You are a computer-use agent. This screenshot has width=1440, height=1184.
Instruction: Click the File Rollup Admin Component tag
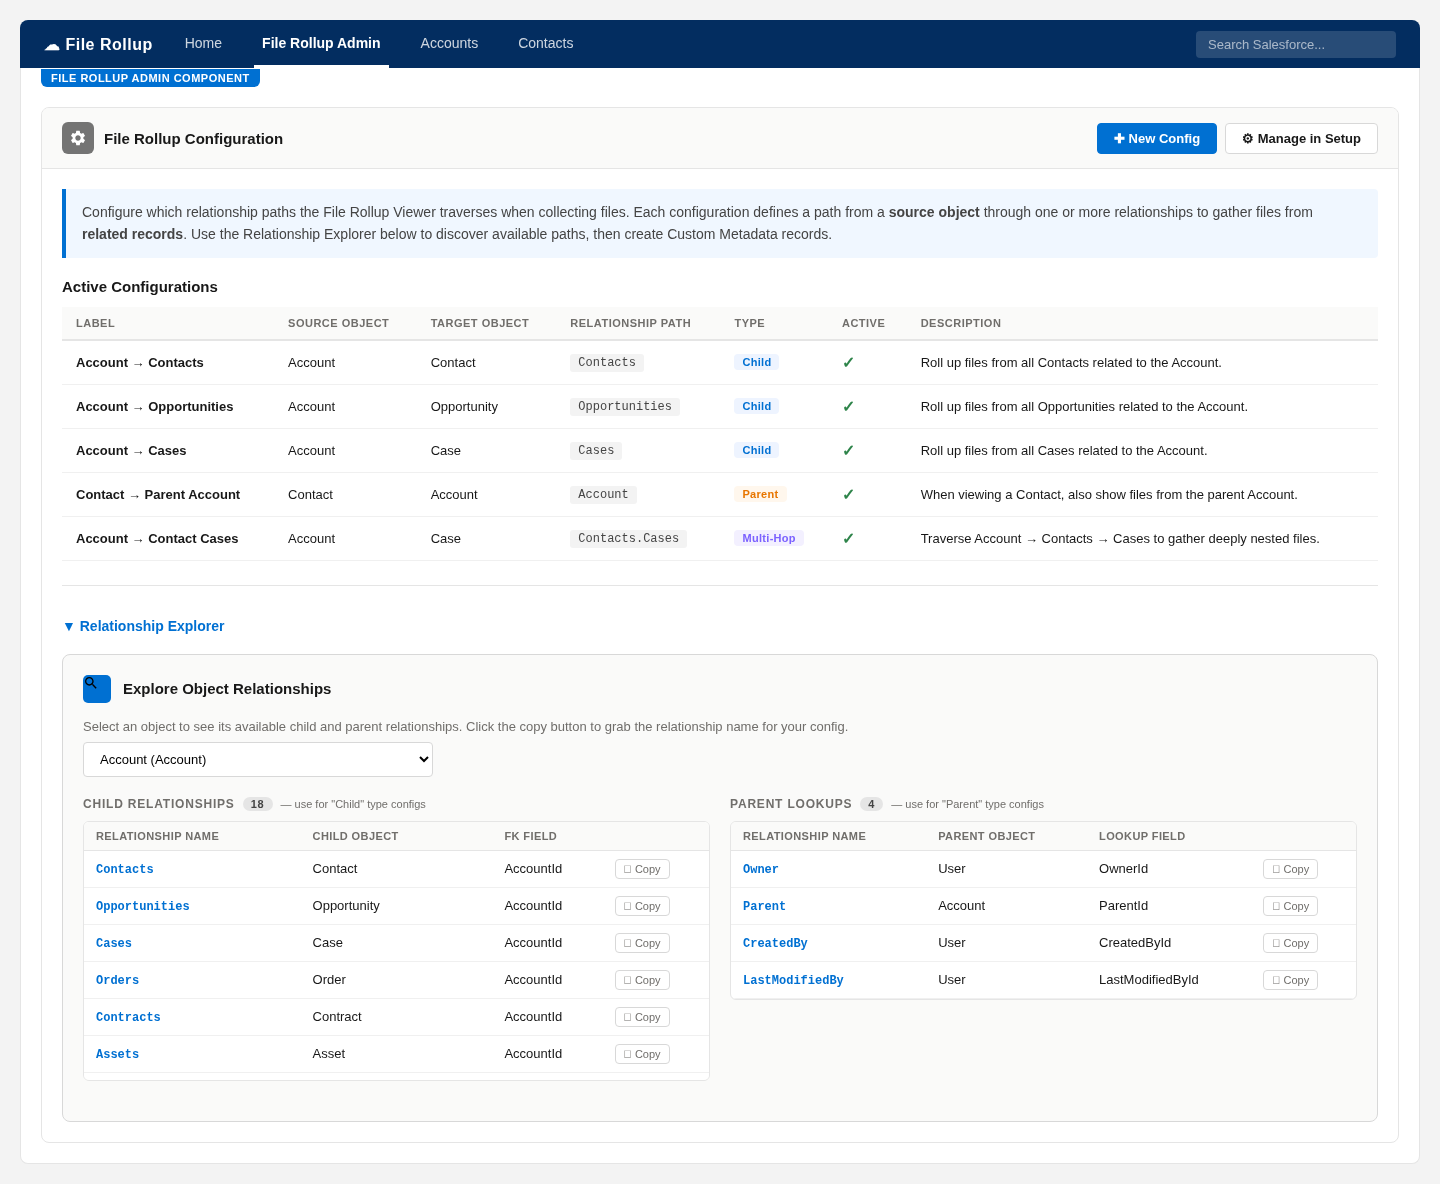(150, 78)
